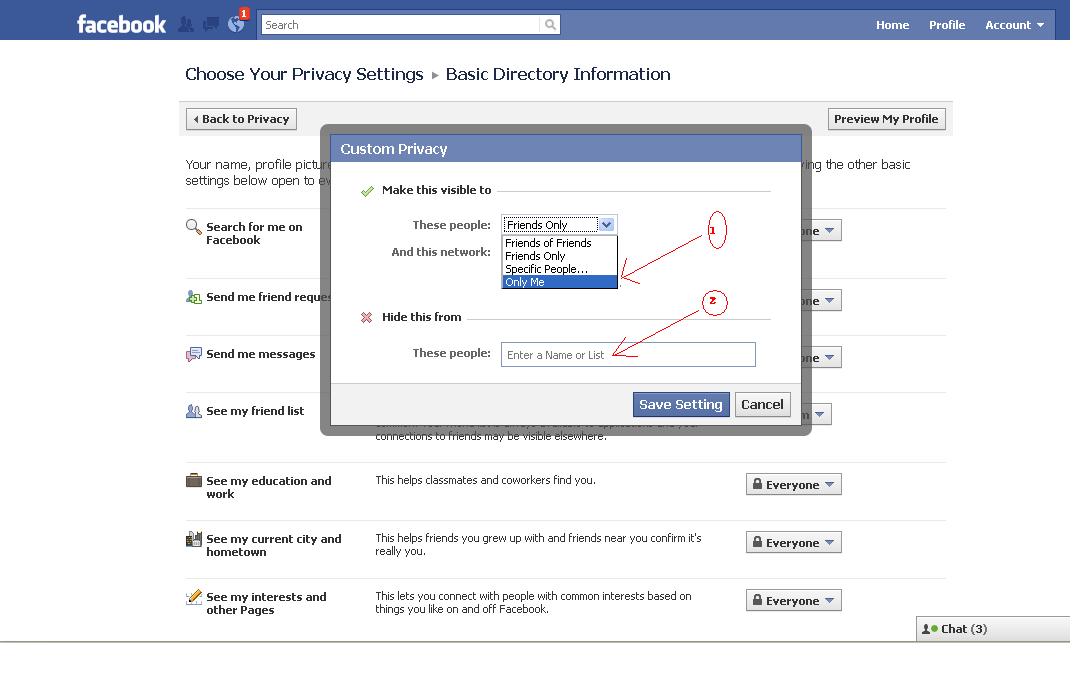Select Friends Only in the list

(x=559, y=256)
